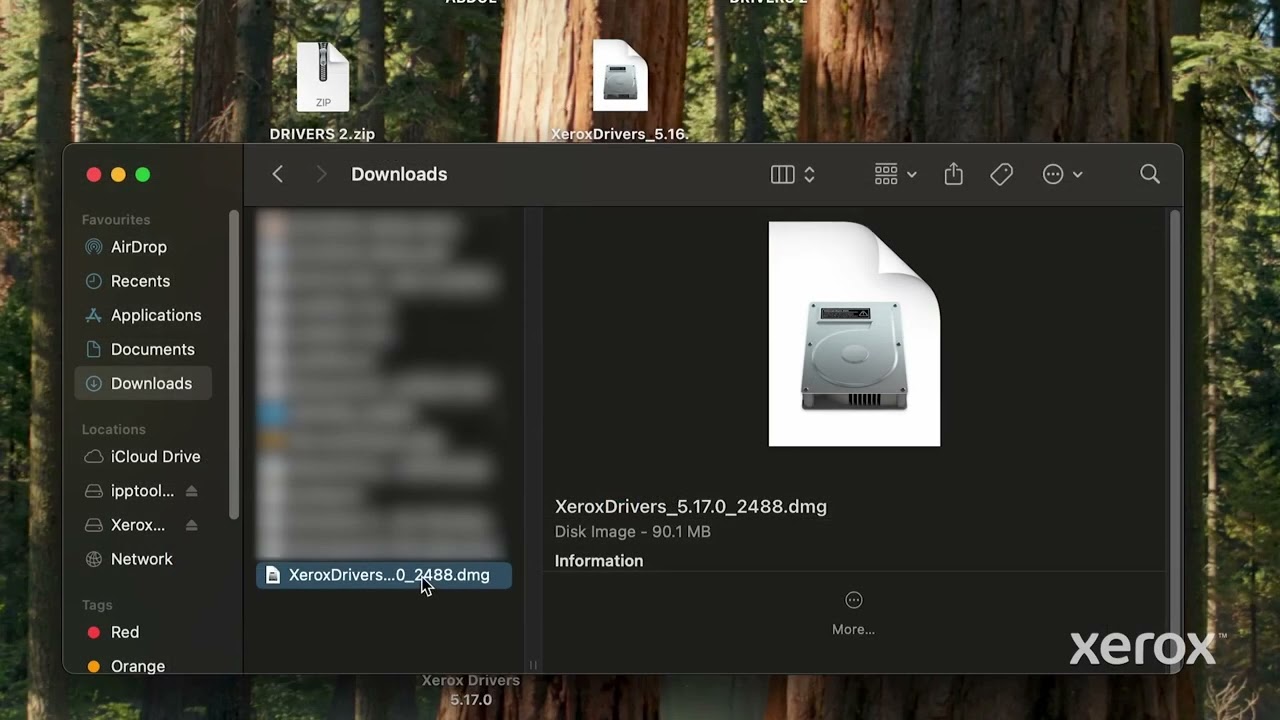
Task: Select AirDrop in the sidebar
Action: [143, 247]
